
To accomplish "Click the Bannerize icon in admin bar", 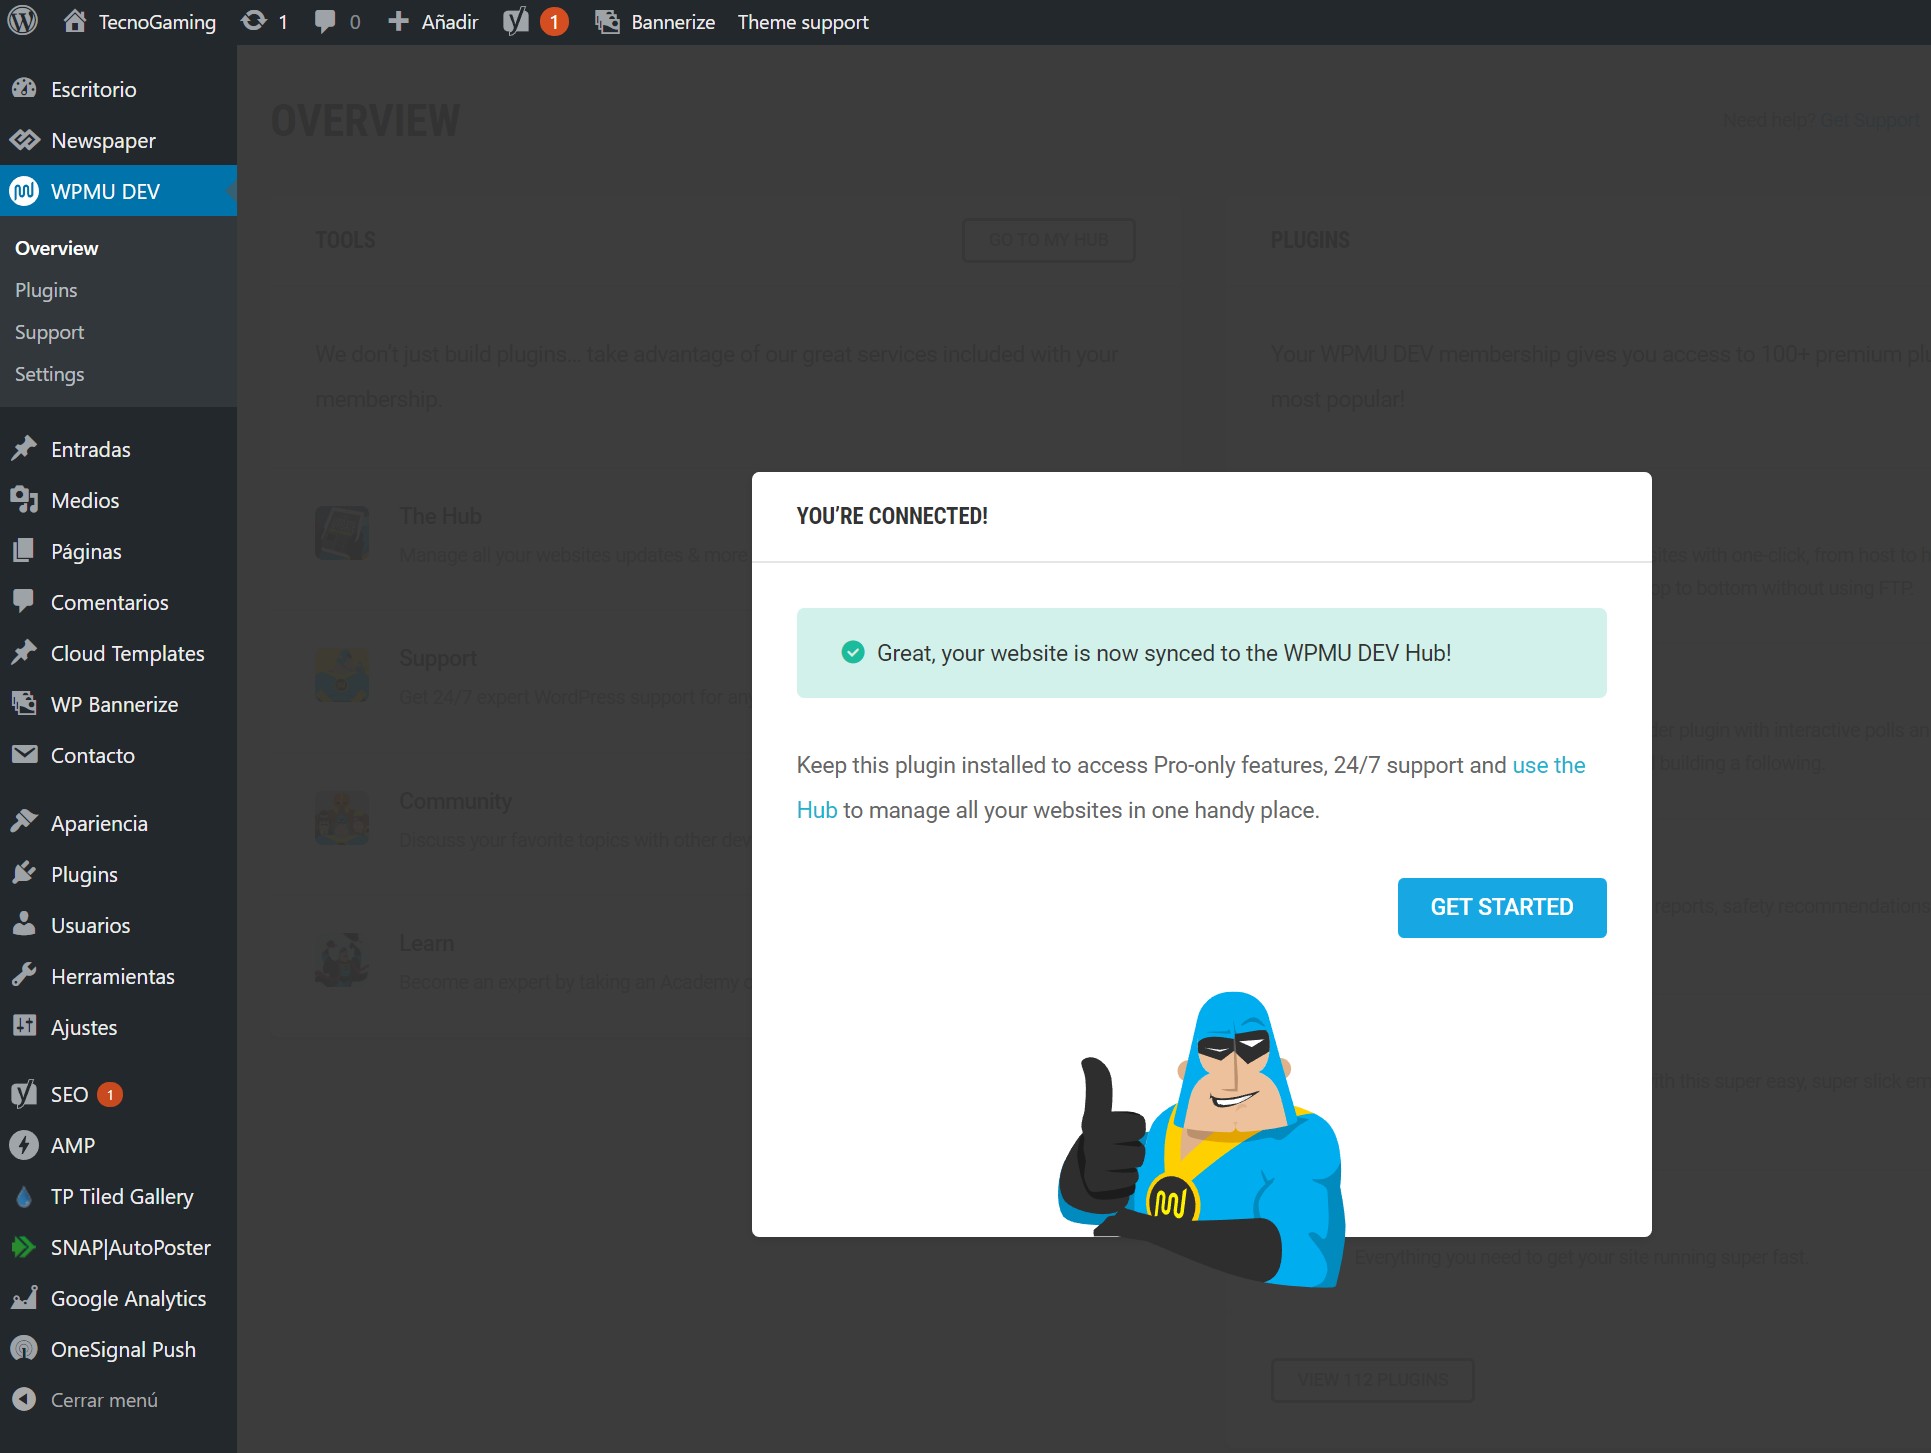I will (607, 21).
